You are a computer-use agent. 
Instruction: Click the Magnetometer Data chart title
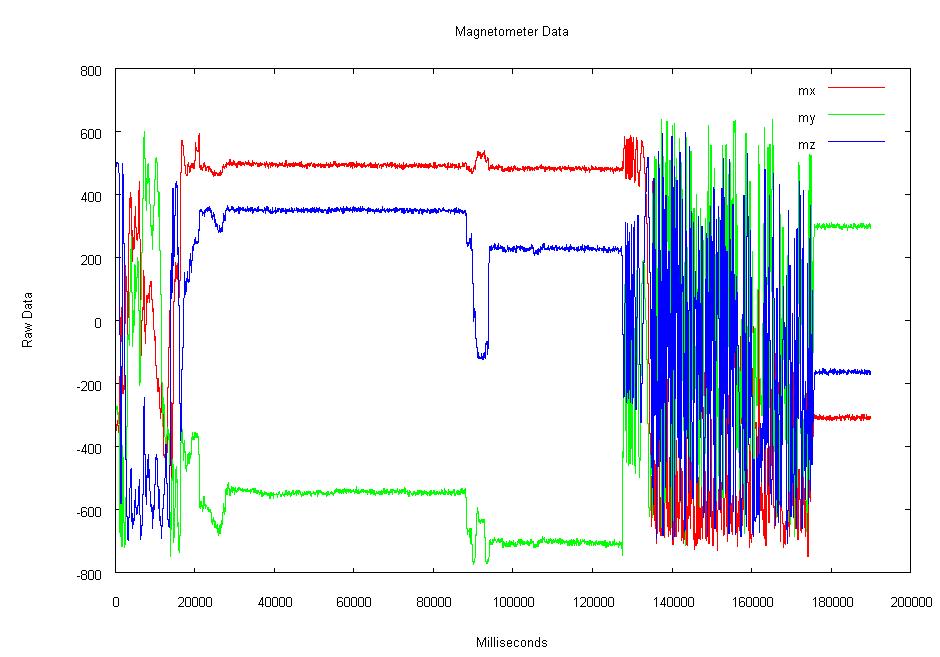point(511,31)
